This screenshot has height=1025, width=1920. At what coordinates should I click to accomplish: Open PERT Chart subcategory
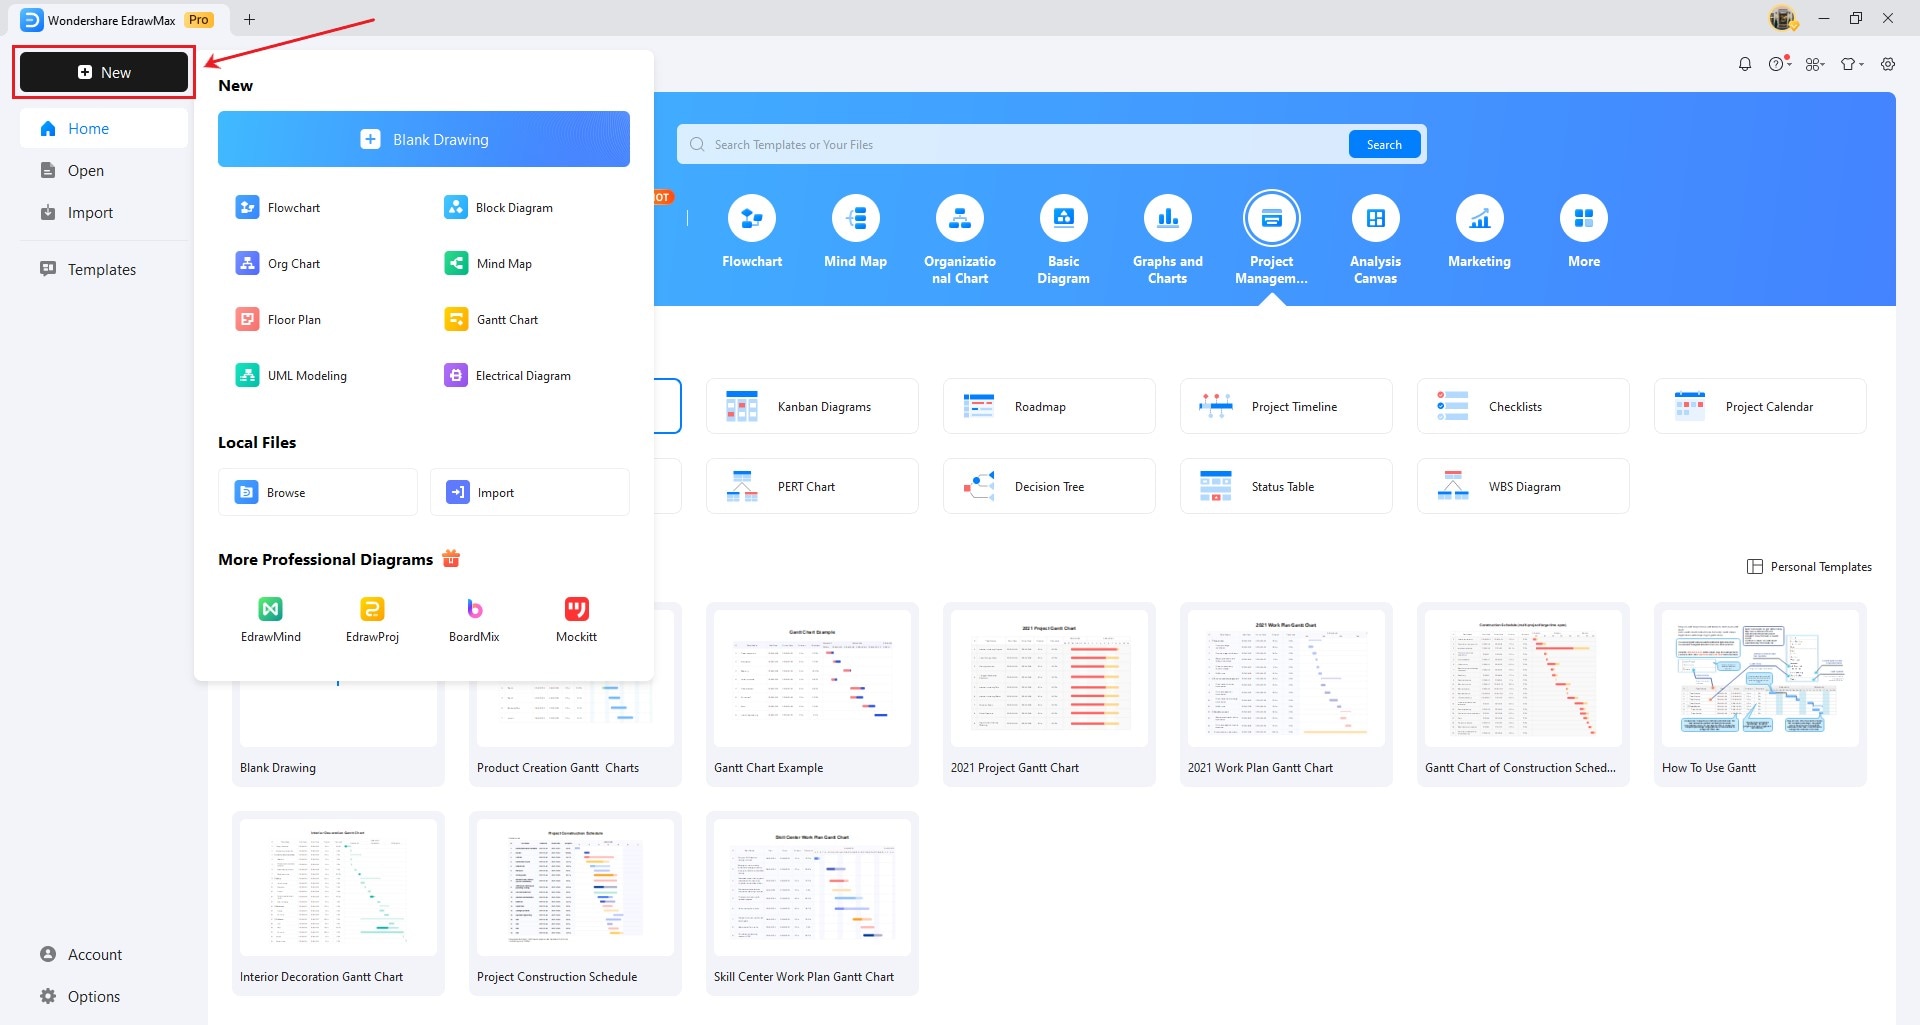(x=812, y=486)
